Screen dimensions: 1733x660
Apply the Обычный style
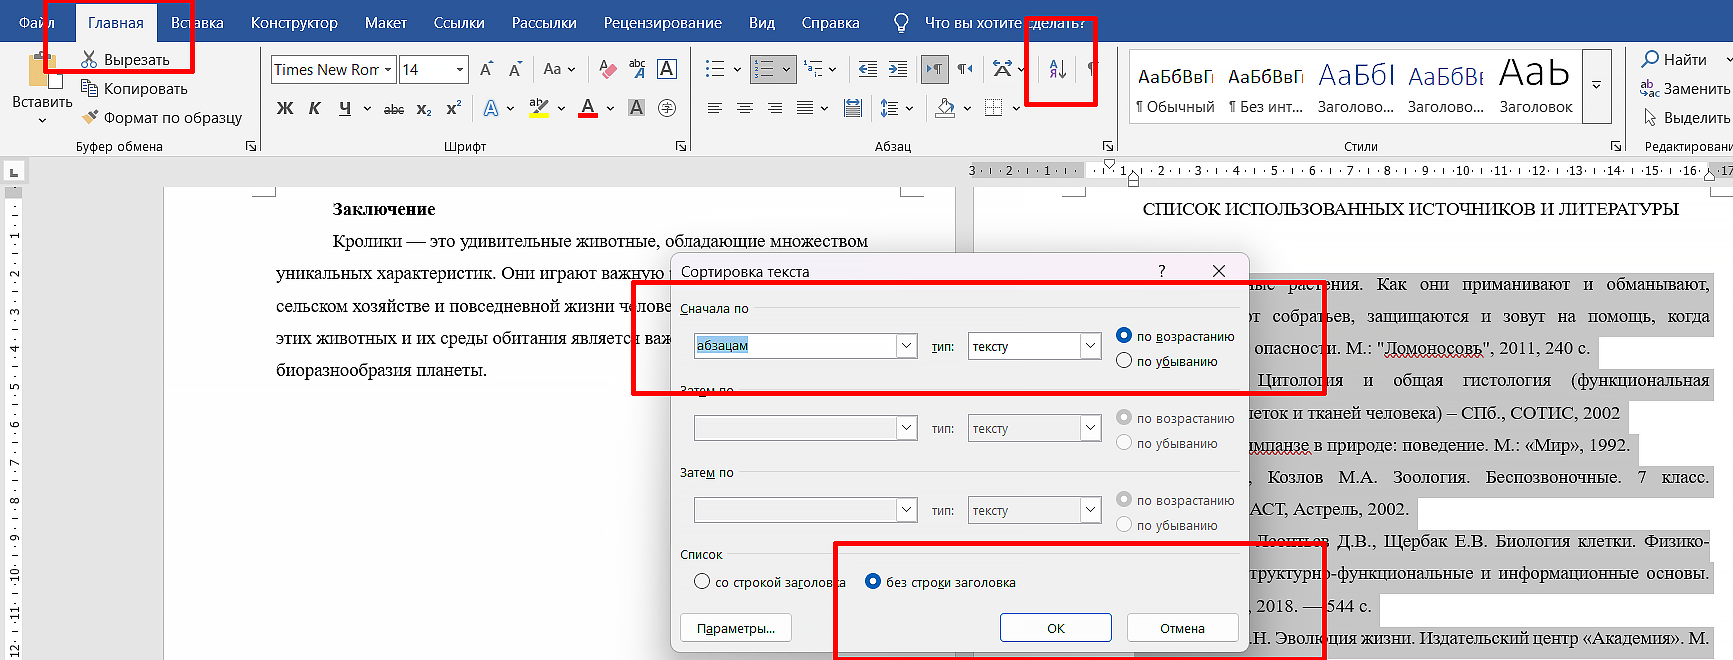(x=1175, y=88)
